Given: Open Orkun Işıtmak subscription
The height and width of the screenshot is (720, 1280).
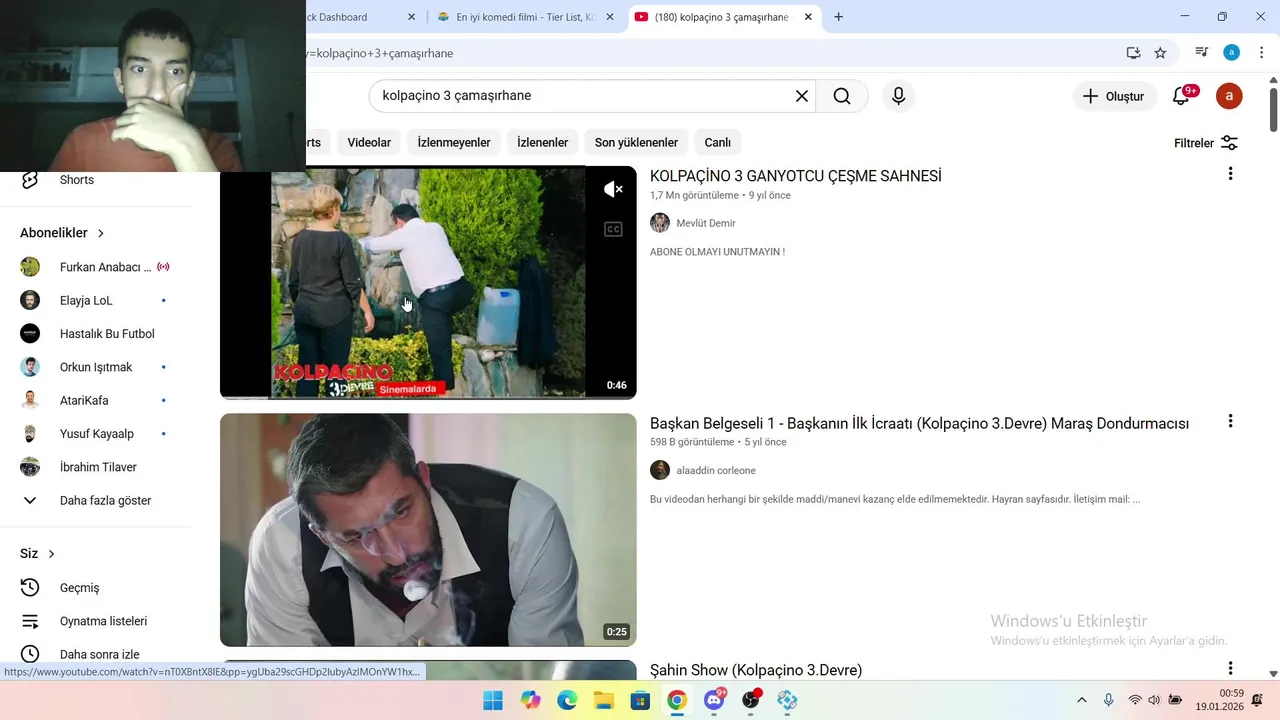Looking at the screenshot, I should click(x=96, y=367).
